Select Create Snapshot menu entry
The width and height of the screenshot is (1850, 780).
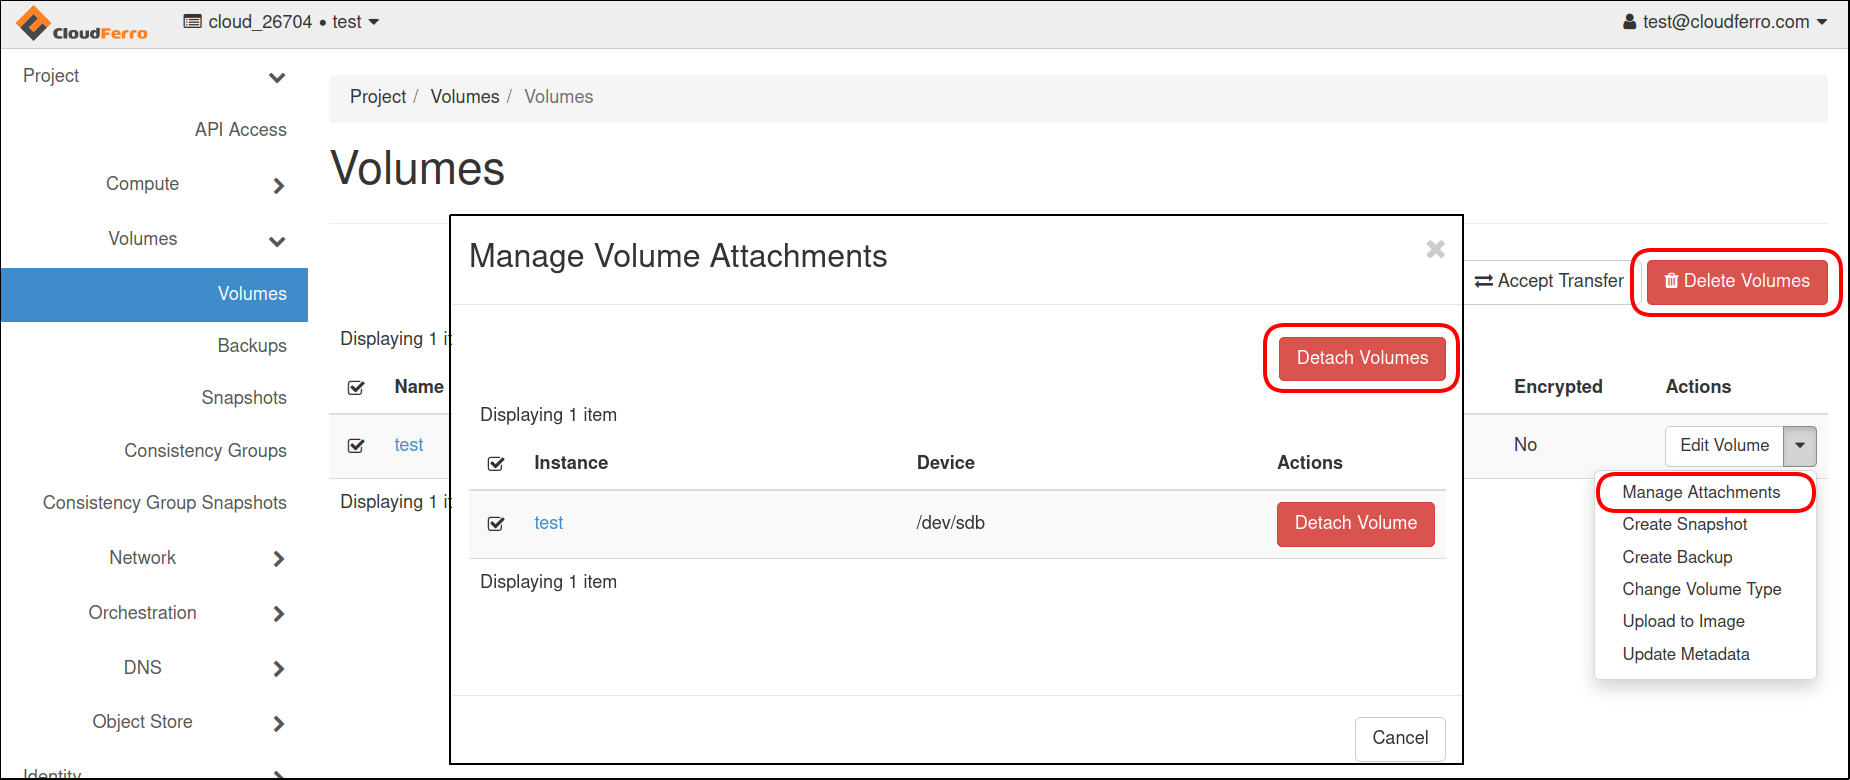[x=1684, y=524]
